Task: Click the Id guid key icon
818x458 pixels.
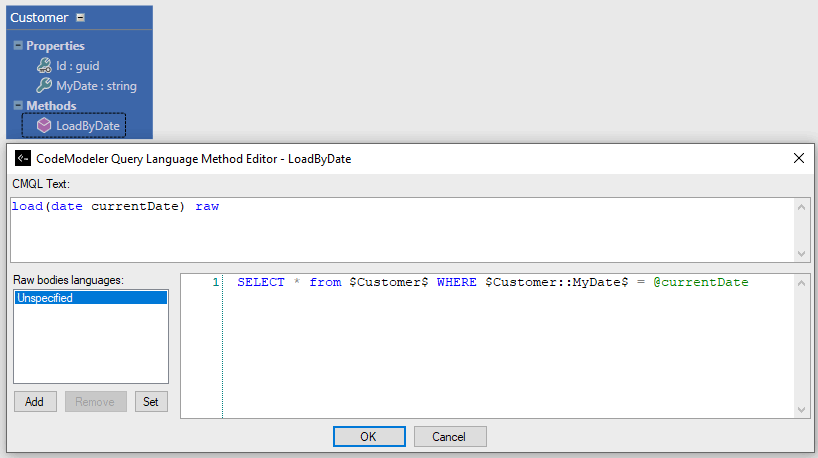Action: [x=44, y=66]
